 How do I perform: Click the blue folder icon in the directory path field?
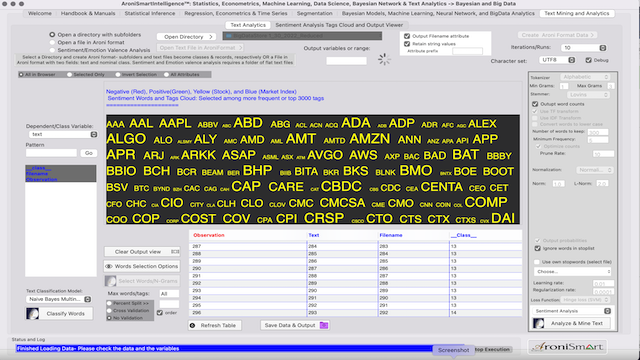pyautogui.click(x=229, y=36)
